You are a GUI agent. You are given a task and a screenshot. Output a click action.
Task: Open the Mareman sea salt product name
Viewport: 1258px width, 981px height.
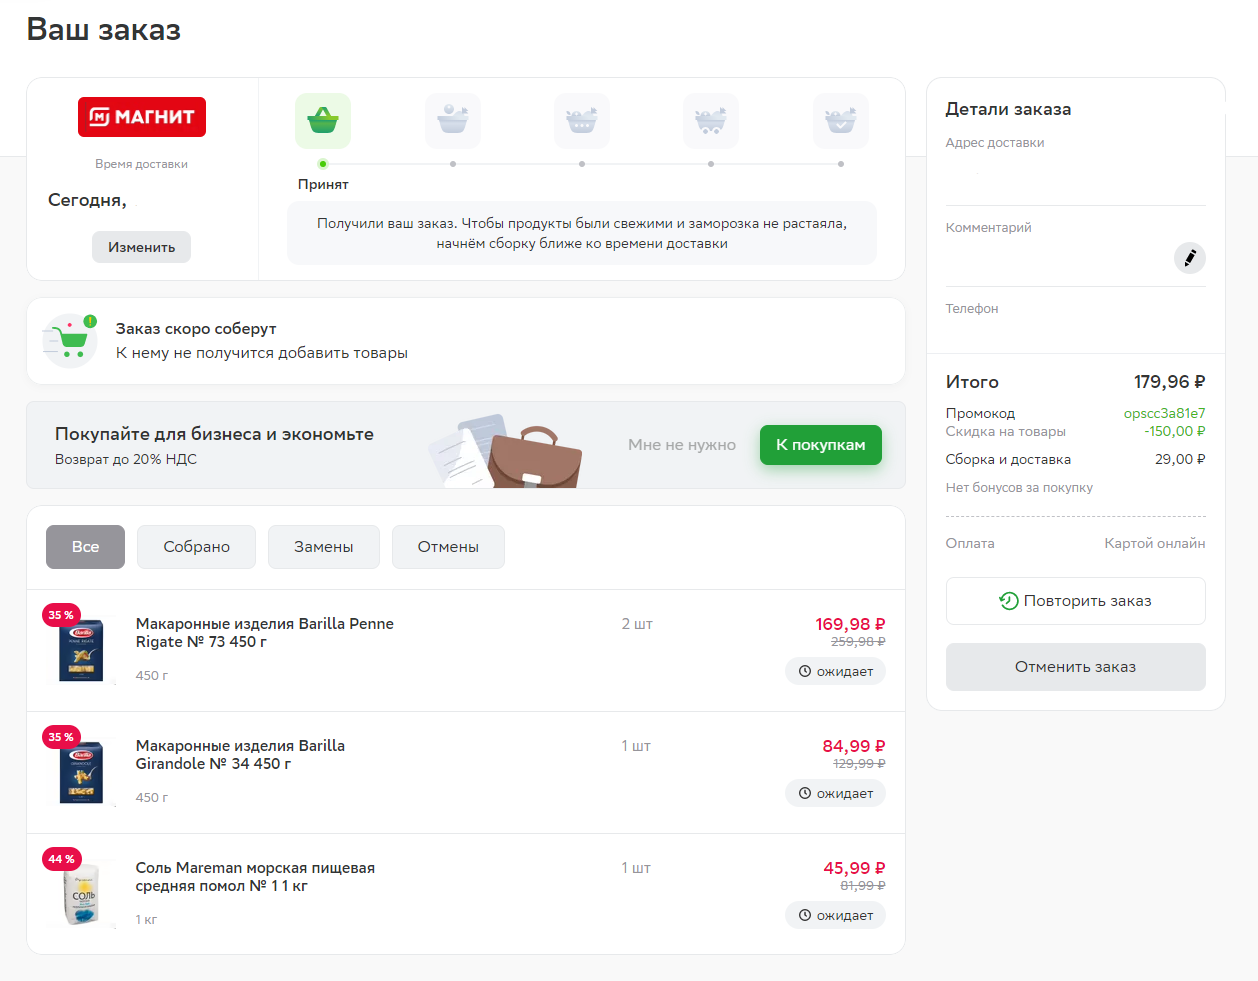pos(255,877)
